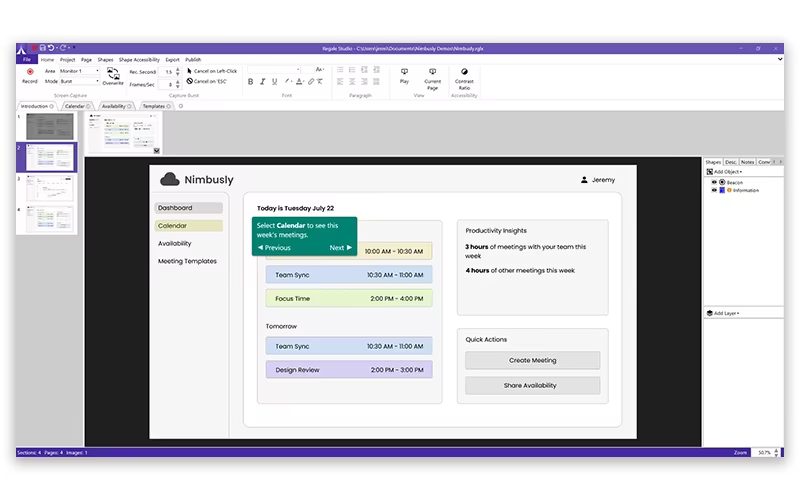Screen dimensions: 800x500
Task: Expand the Add Object dropdown
Action: pos(724,172)
